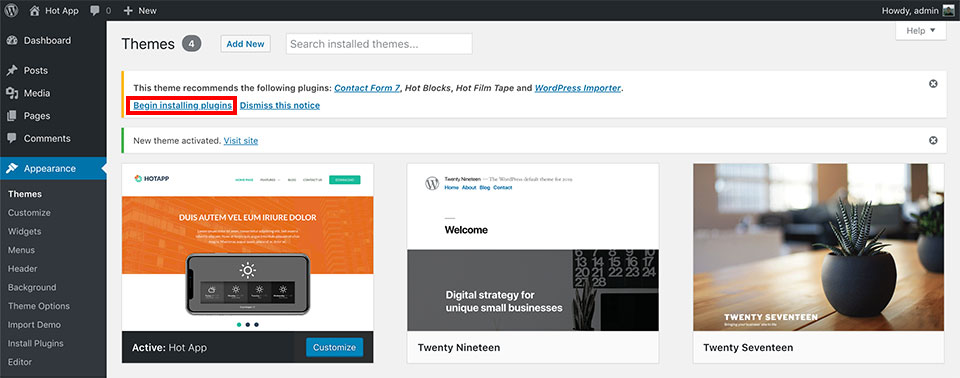
Task: Click the Add New theme button
Action: point(246,43)
